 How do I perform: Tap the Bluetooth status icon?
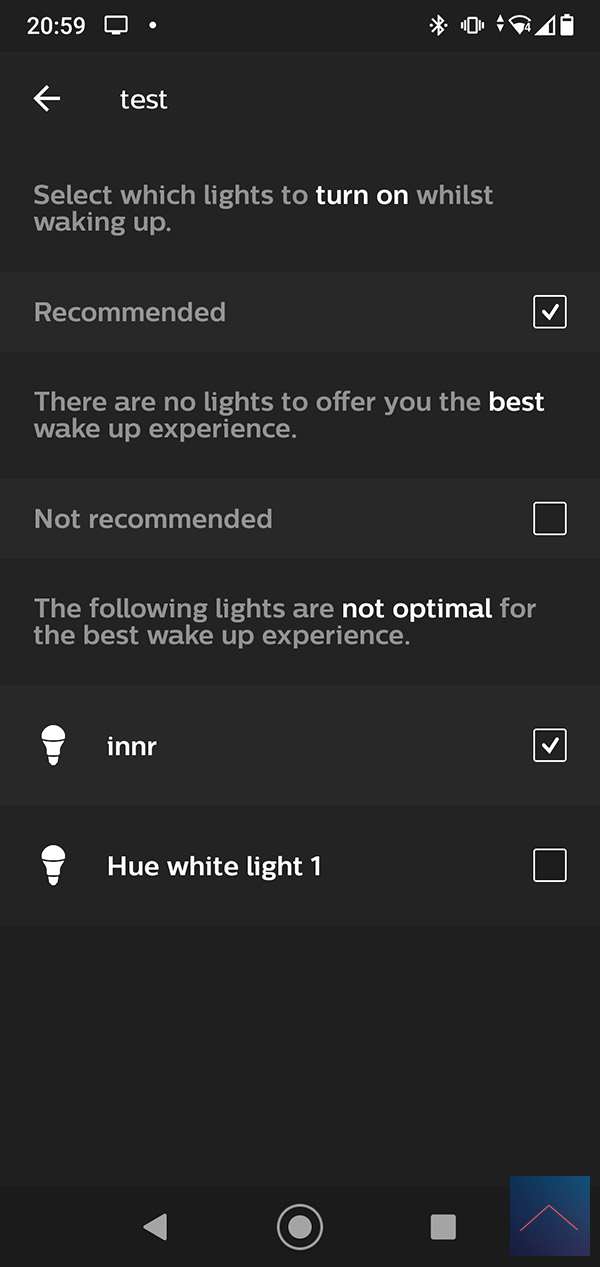point(438,26)
